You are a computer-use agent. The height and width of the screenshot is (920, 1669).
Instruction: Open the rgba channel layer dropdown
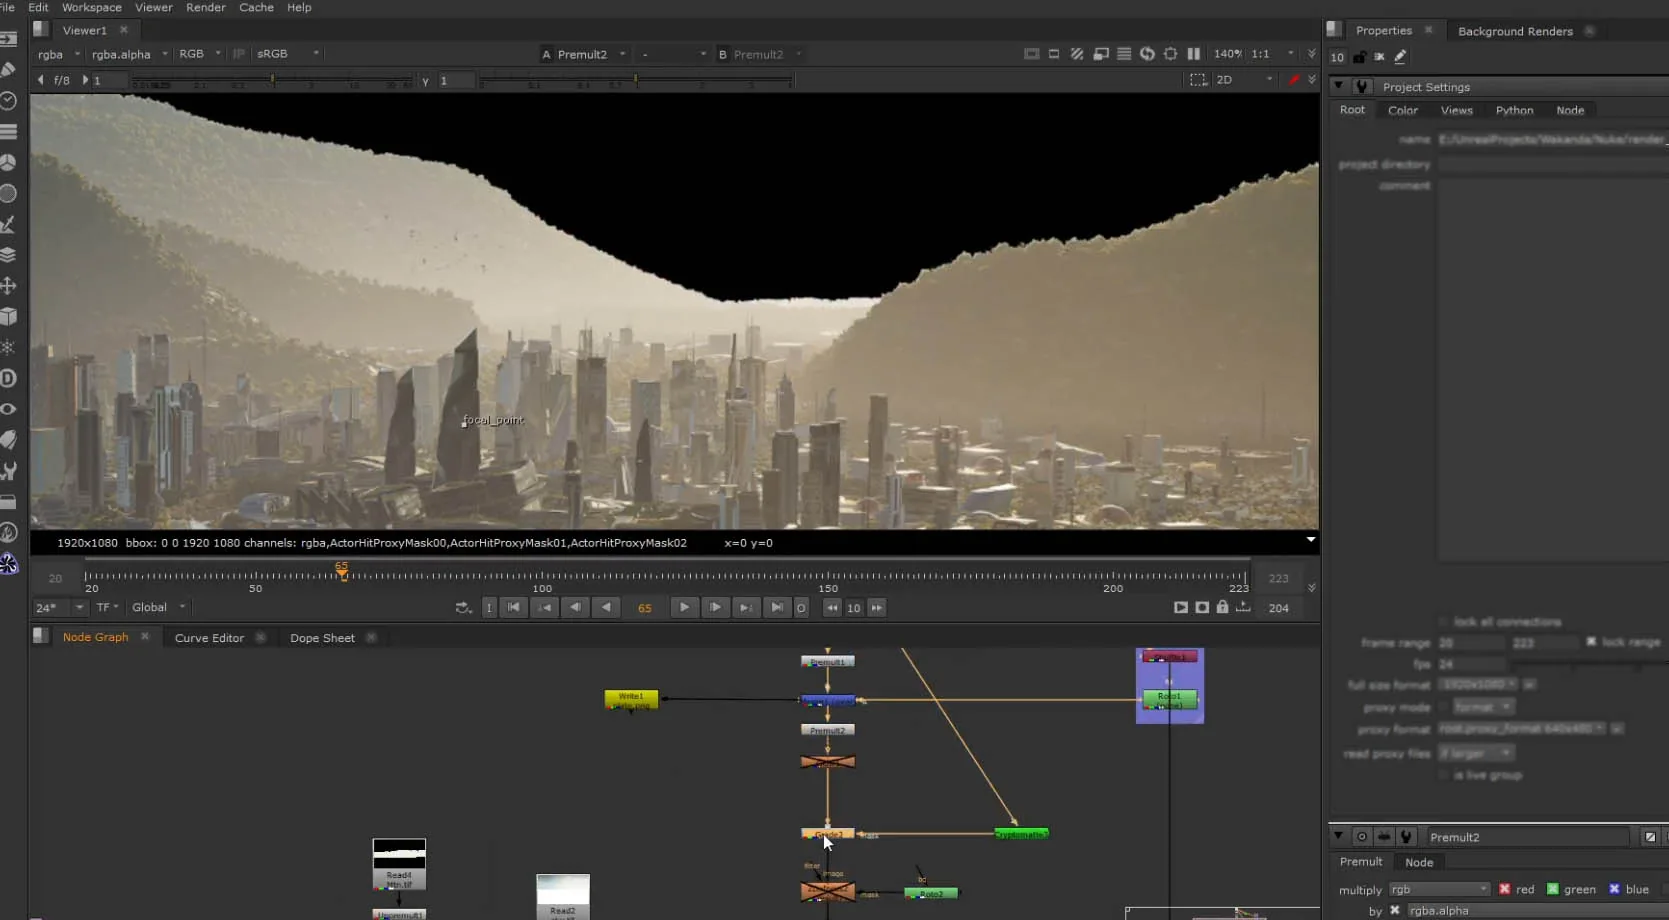pyautogui.click(x=58, y=54)
